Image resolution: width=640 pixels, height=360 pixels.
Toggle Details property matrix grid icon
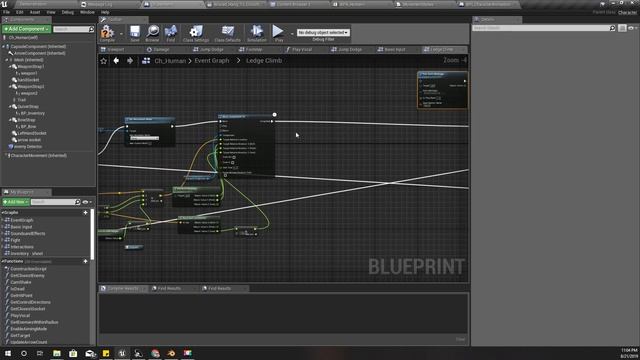pyautogui.click(x=622, y=28)
